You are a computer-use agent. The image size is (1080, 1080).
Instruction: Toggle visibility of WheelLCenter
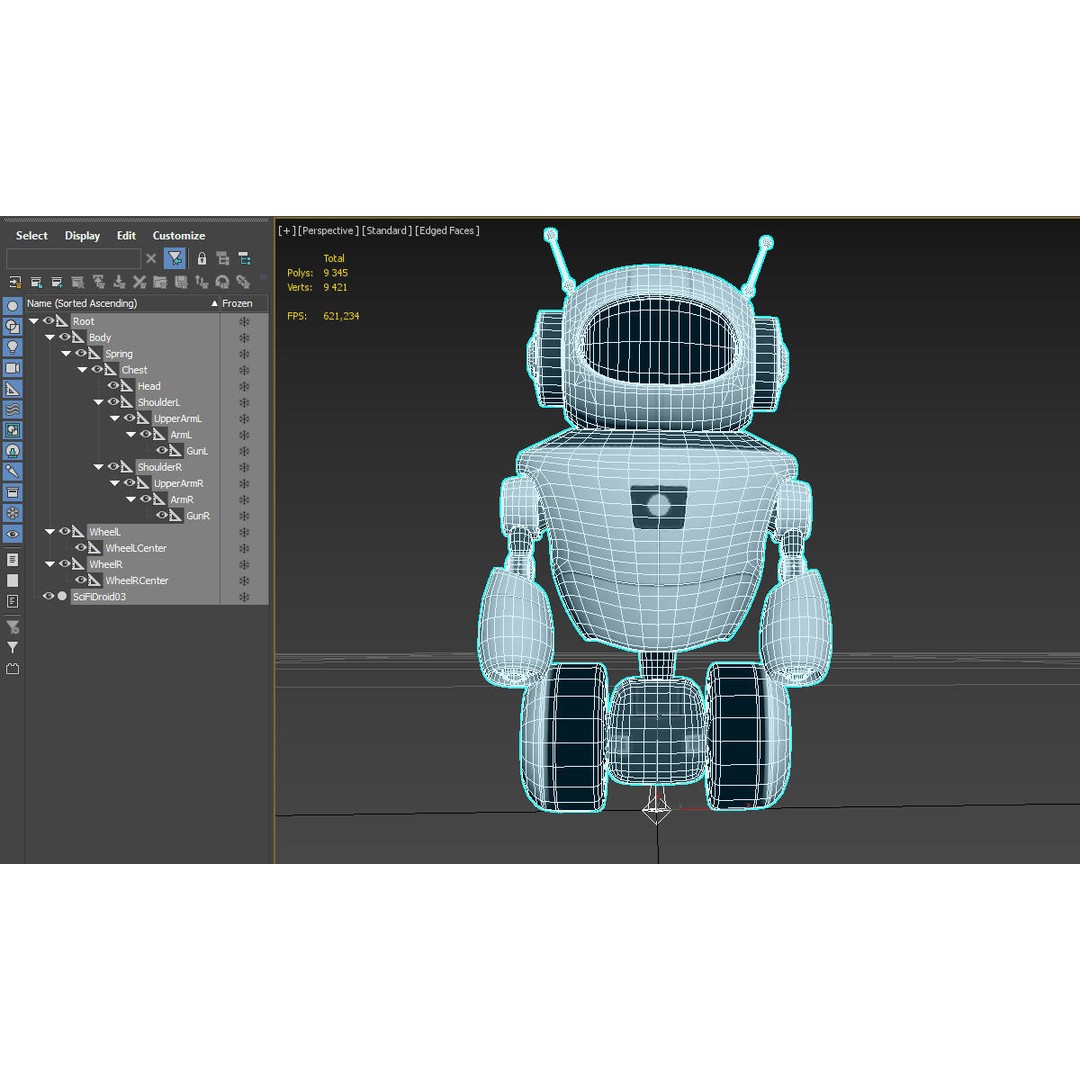(x=81, y=548)
